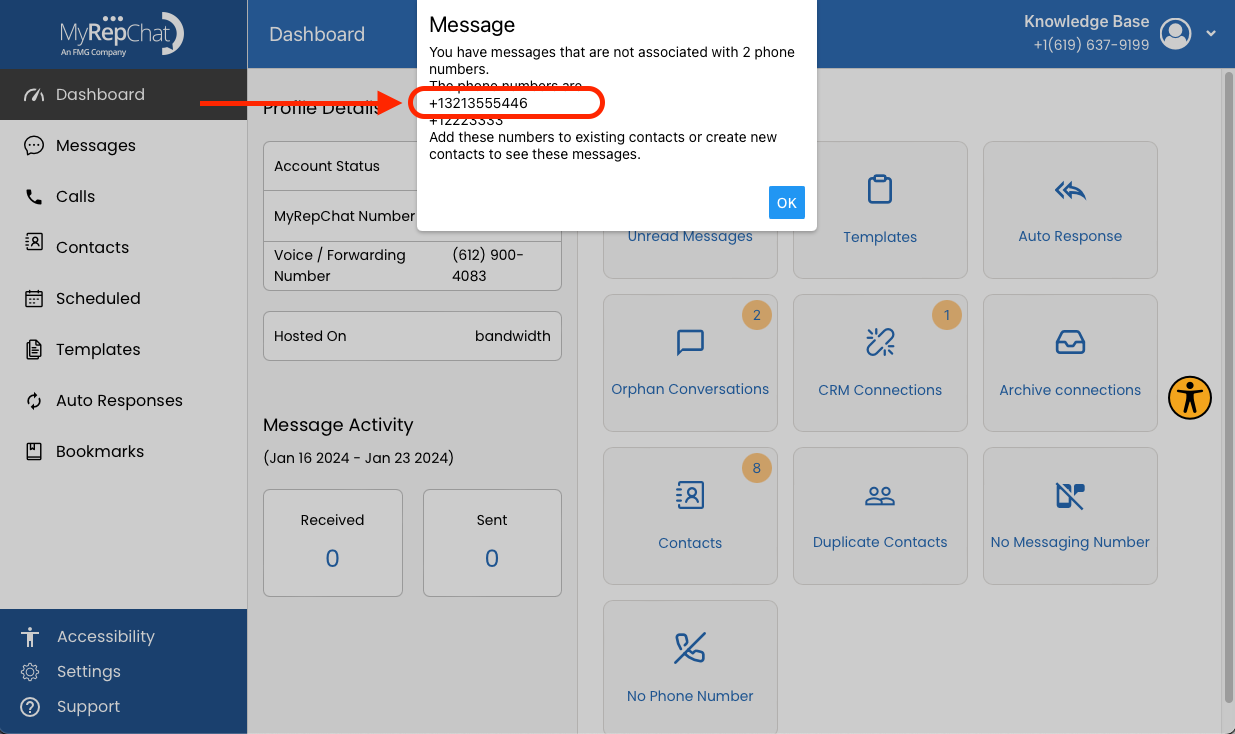This screenshot has height=734, width=1235.
Task: Click the Orphan Conversations badge showing 2
Action: tap(757, 315)
